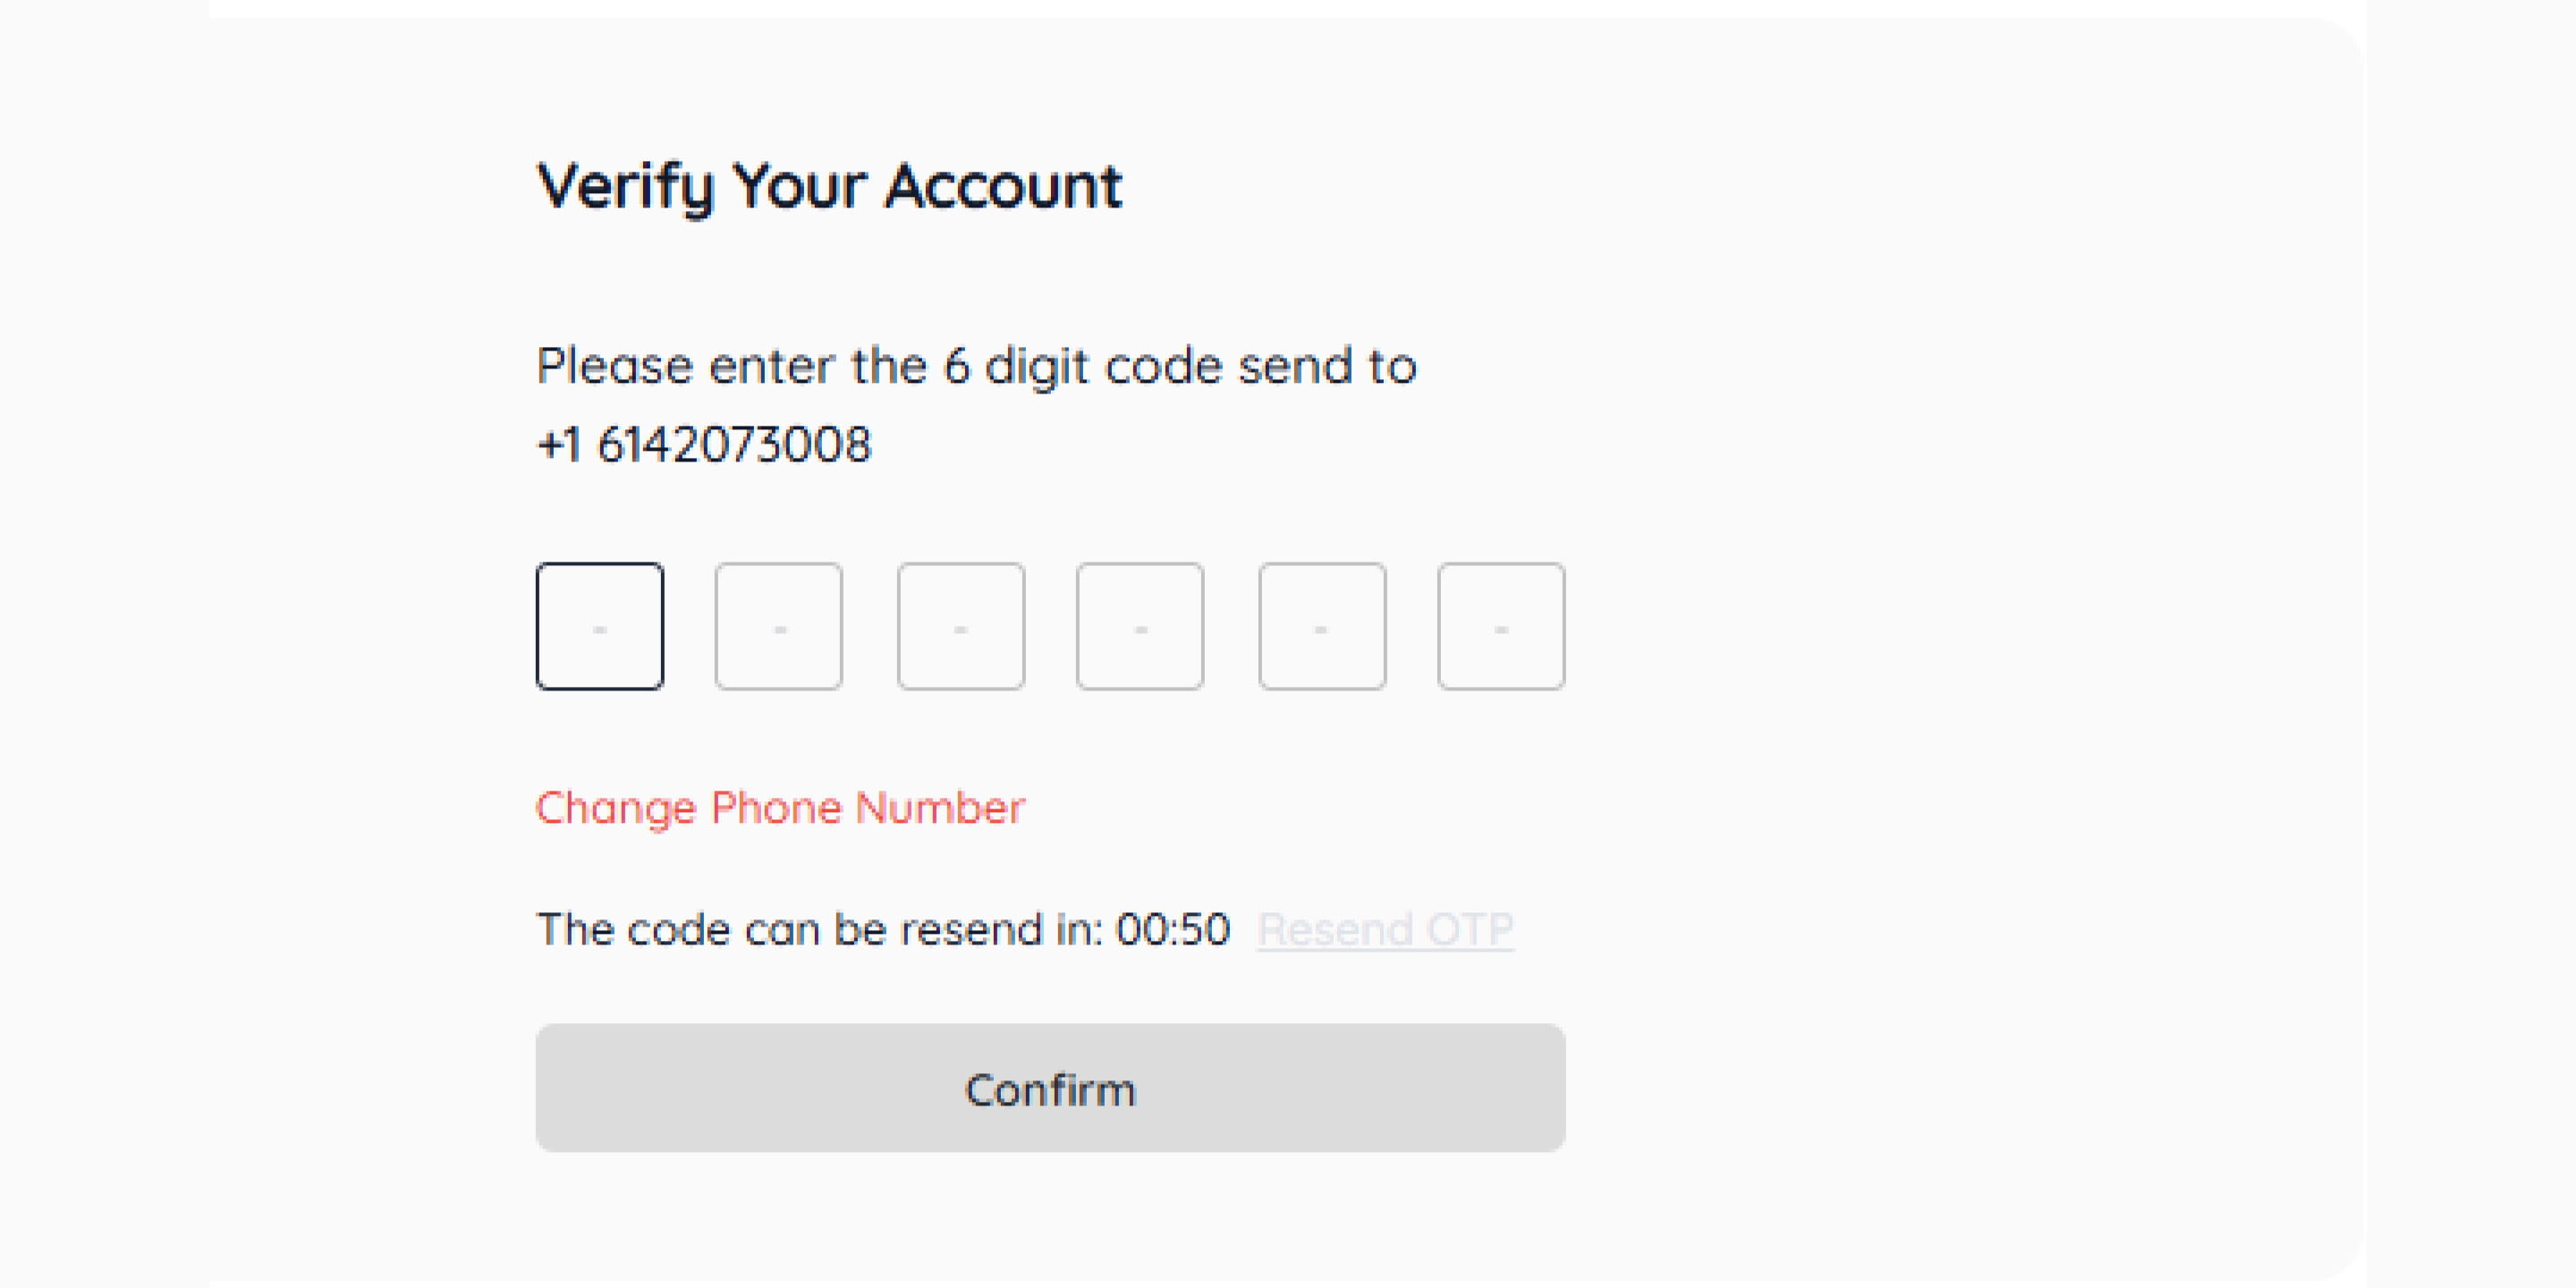Click the 00:50 resend countdown timer
2576x1288 pixels.
click(x=1172, y=929)
